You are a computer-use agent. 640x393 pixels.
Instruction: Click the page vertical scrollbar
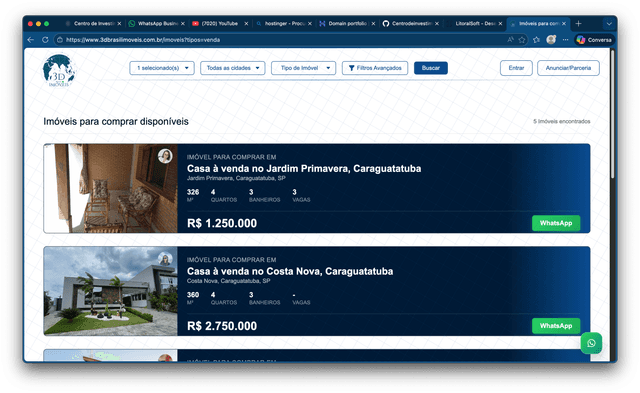point(612,114)
